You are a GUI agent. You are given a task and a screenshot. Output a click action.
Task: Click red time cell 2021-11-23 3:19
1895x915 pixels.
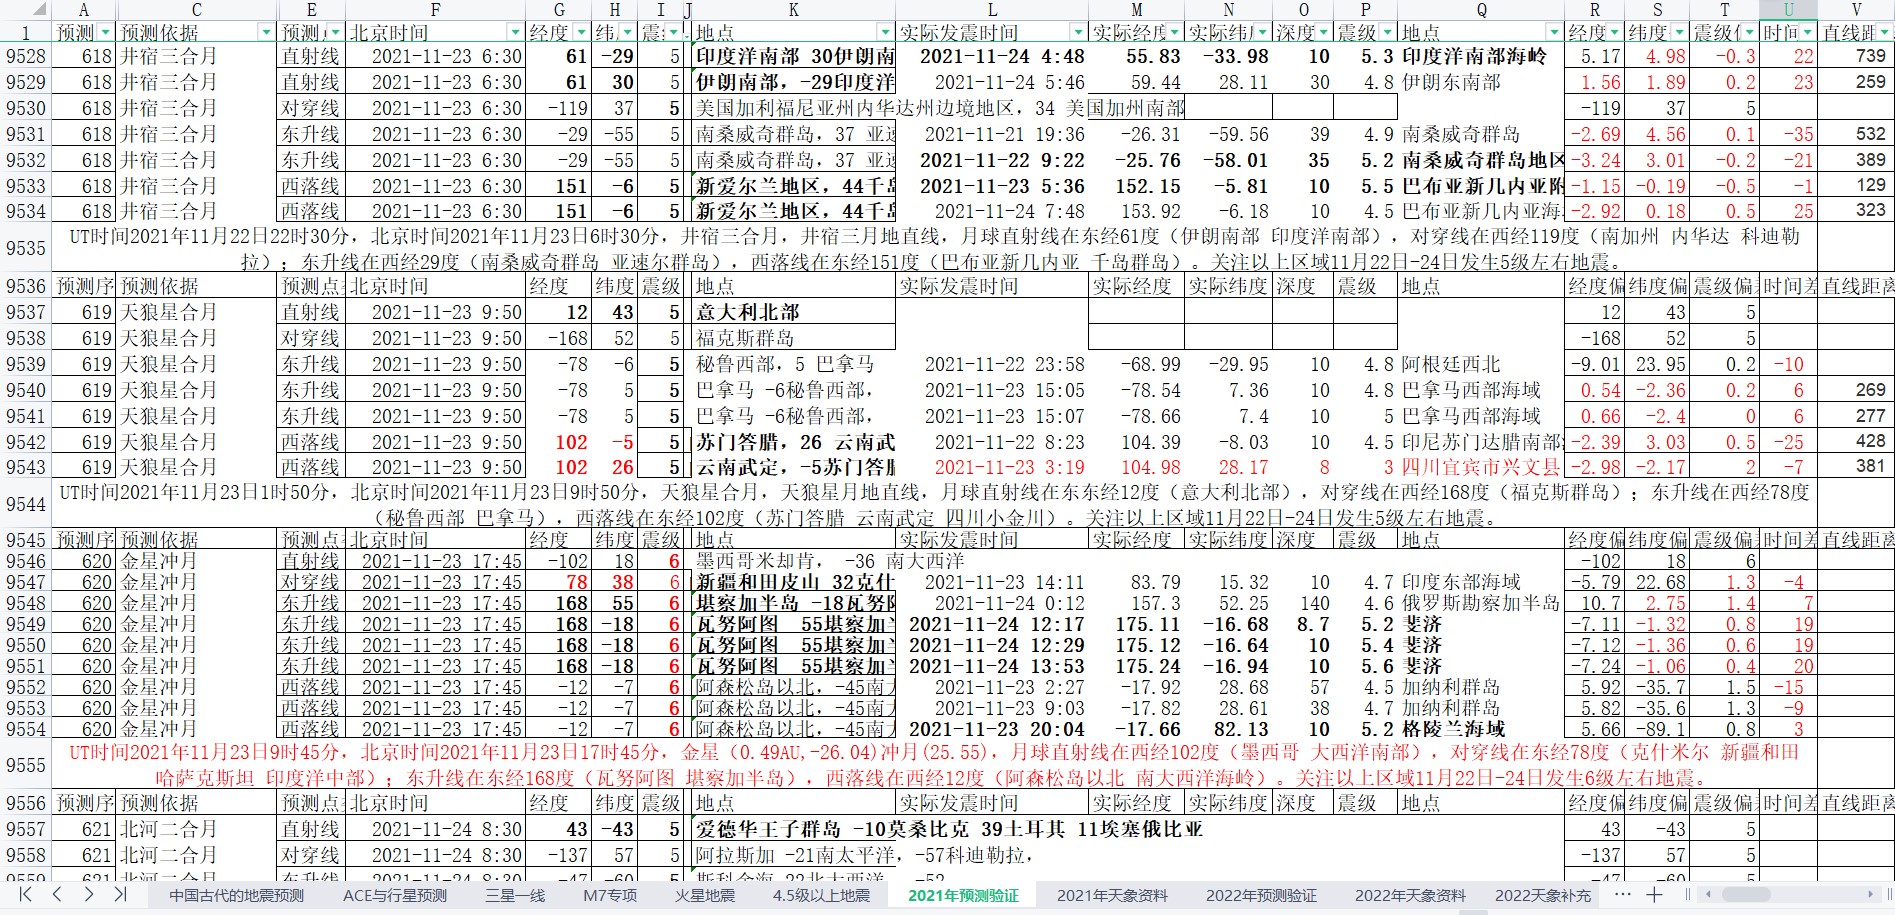point(992,467)
